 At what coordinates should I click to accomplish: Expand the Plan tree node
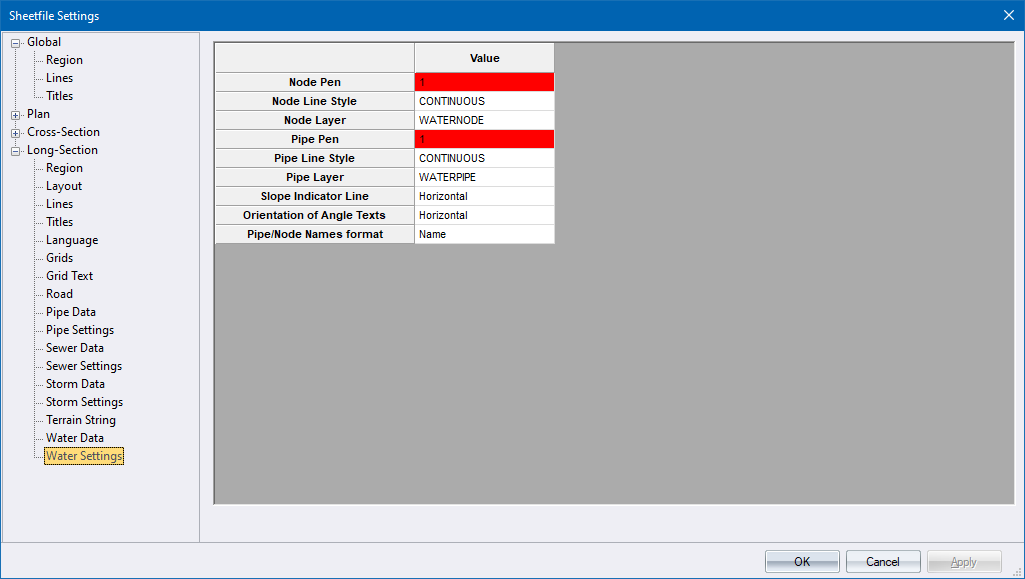[16, 115]
